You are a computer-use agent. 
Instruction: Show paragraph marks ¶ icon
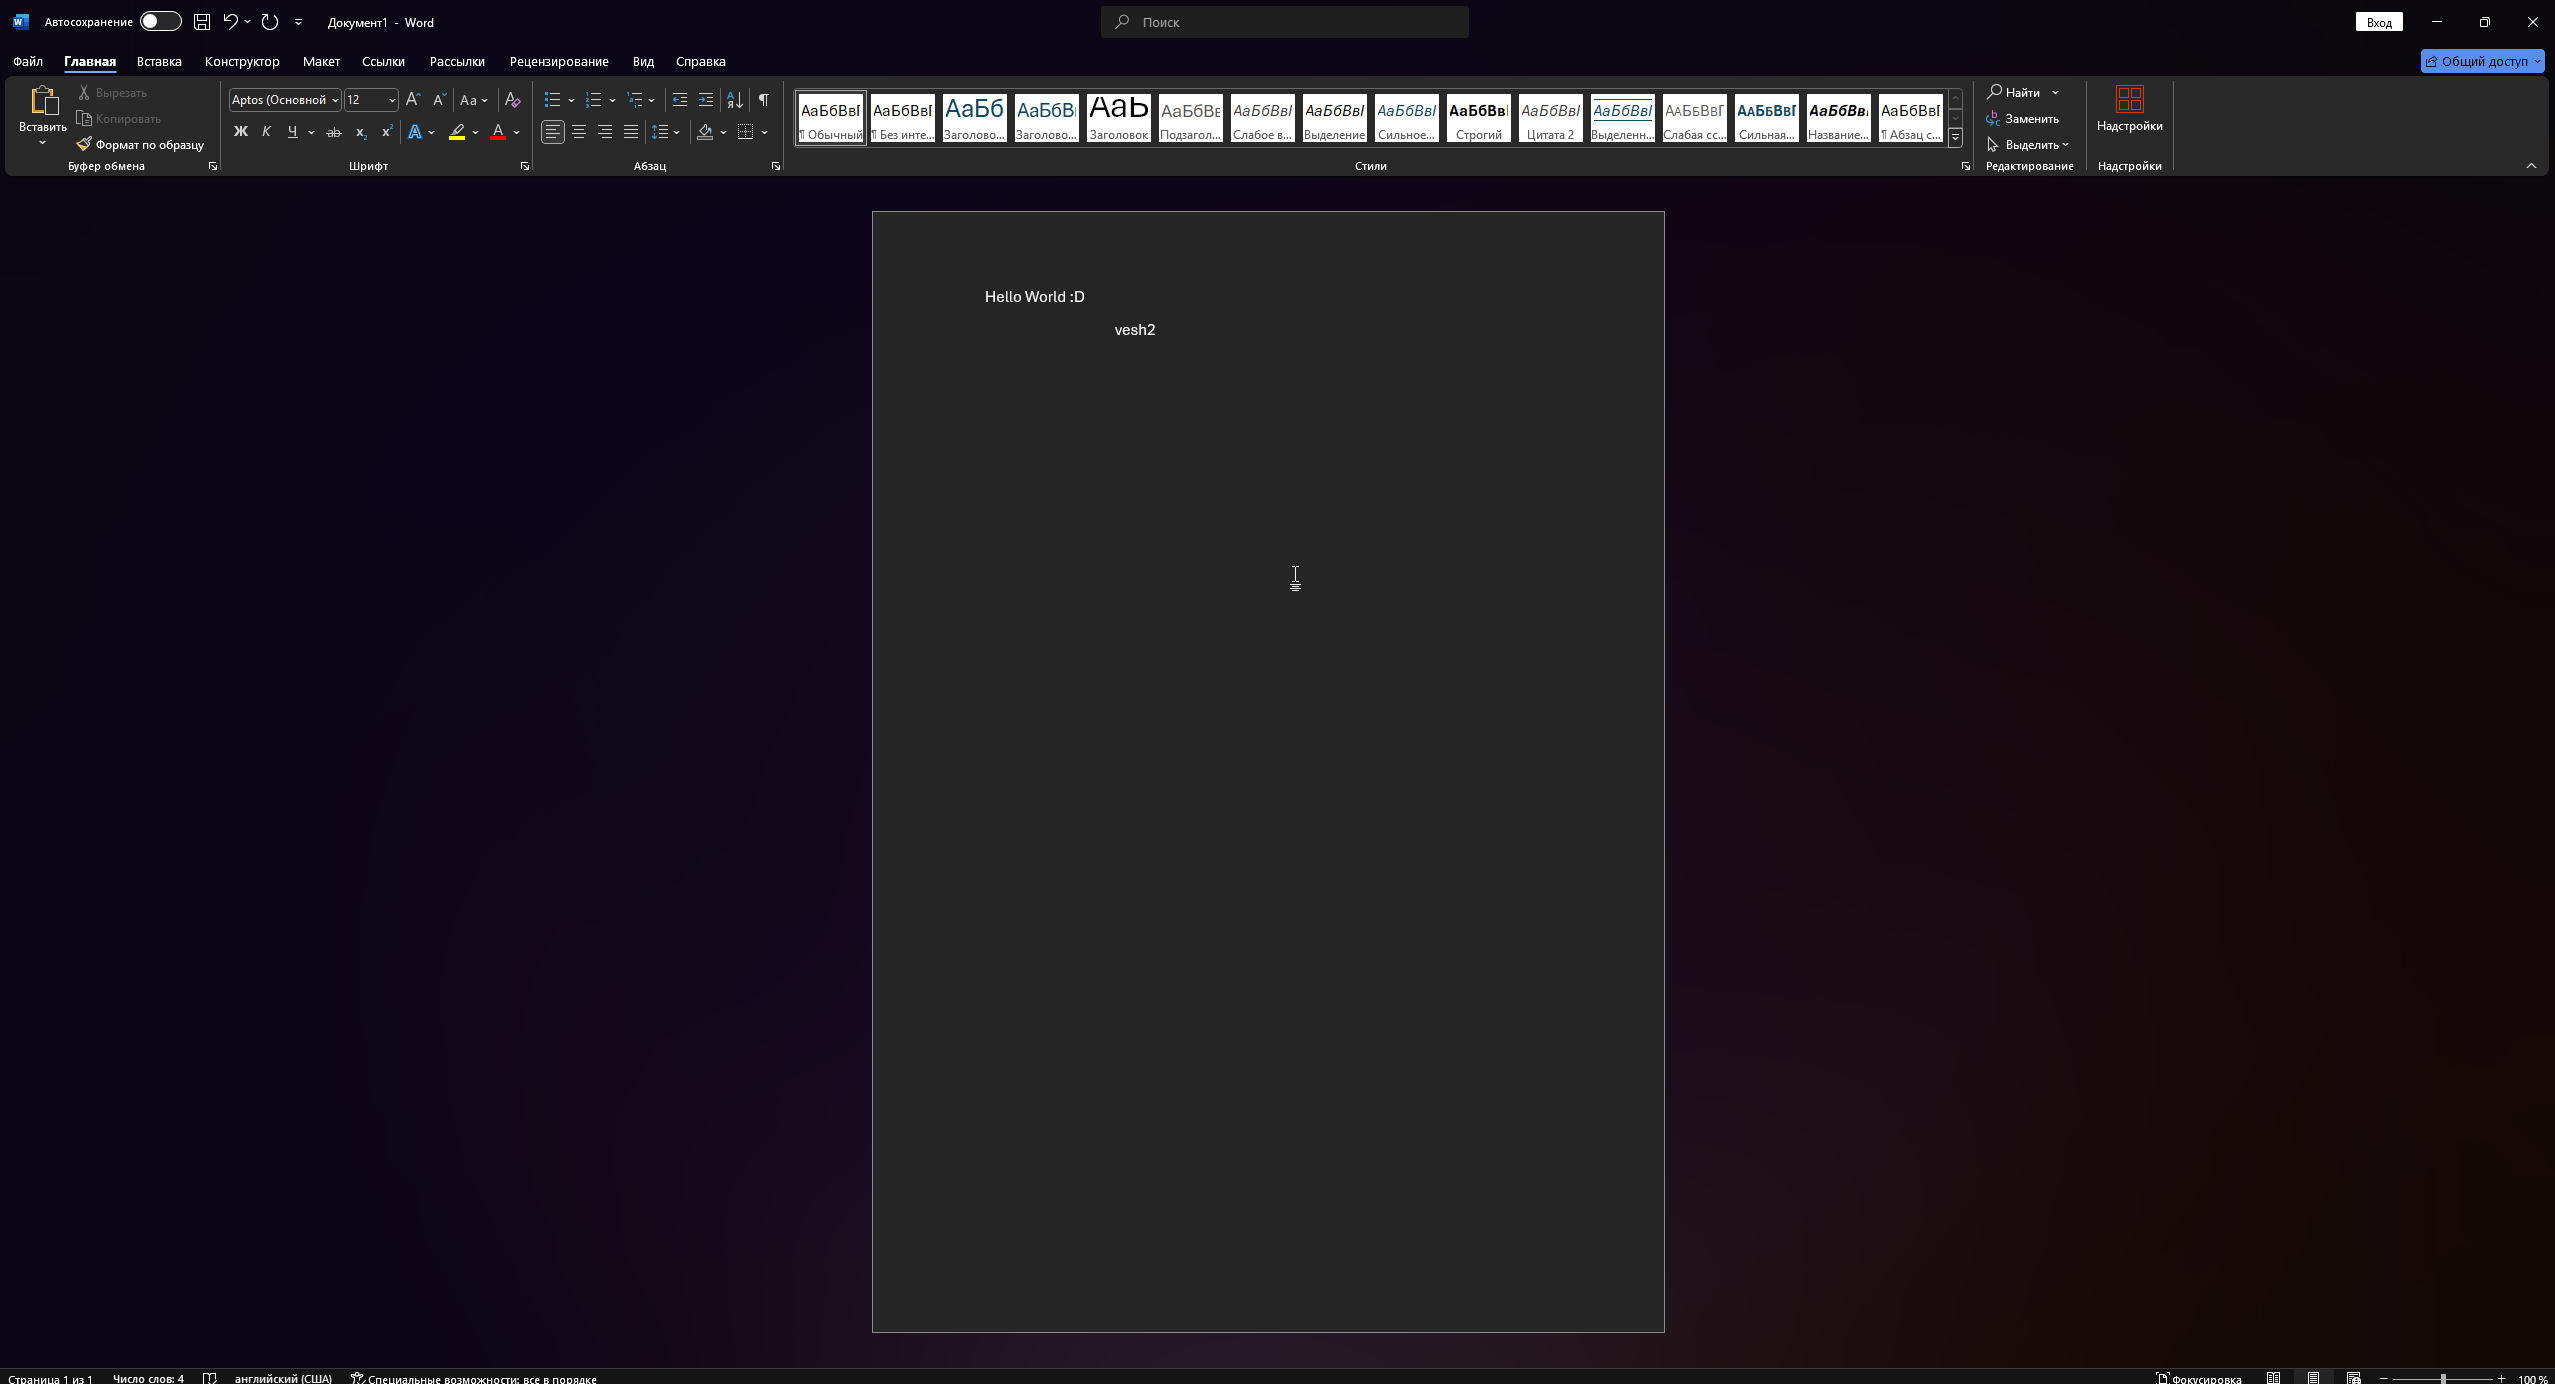click(x=763, y=100)
